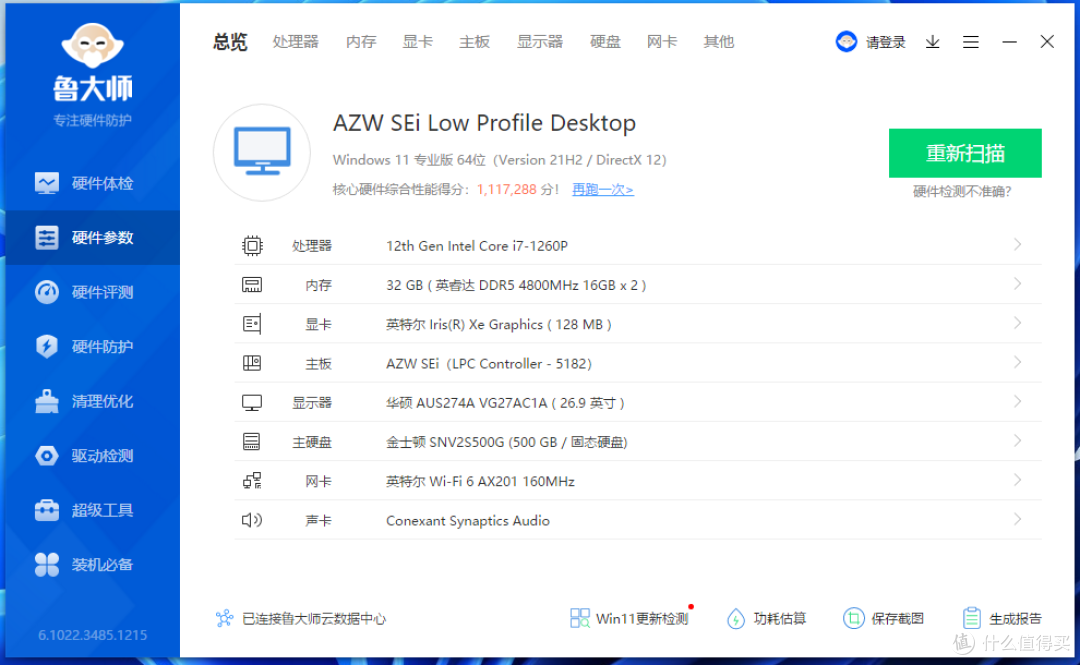Click 英特尔 Wi-Fi 6 AX201 160MHz text
Viewport: 1080px width, 665px height.
(480, 482)
